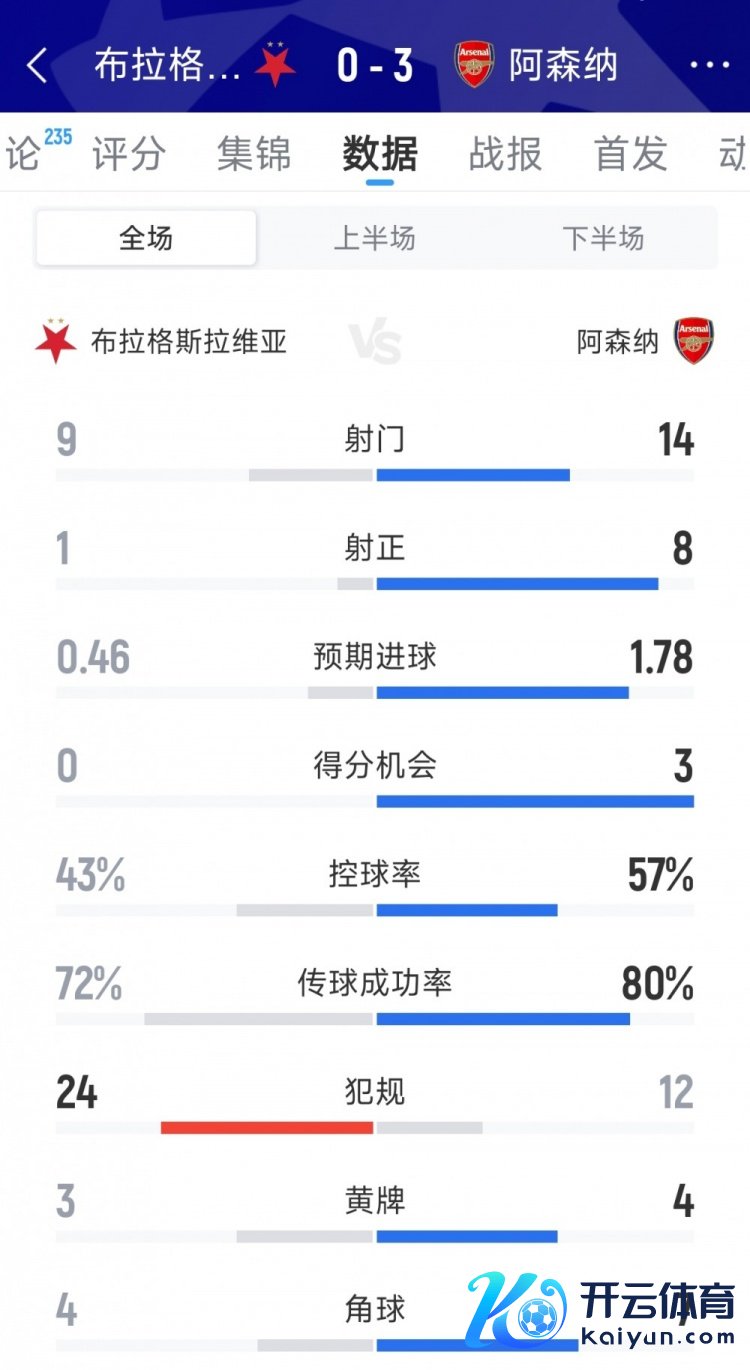This screenshot has width=750, height=1370.
Task: Tap the red 犯规 fouls bar
Action: [267, 1128]
